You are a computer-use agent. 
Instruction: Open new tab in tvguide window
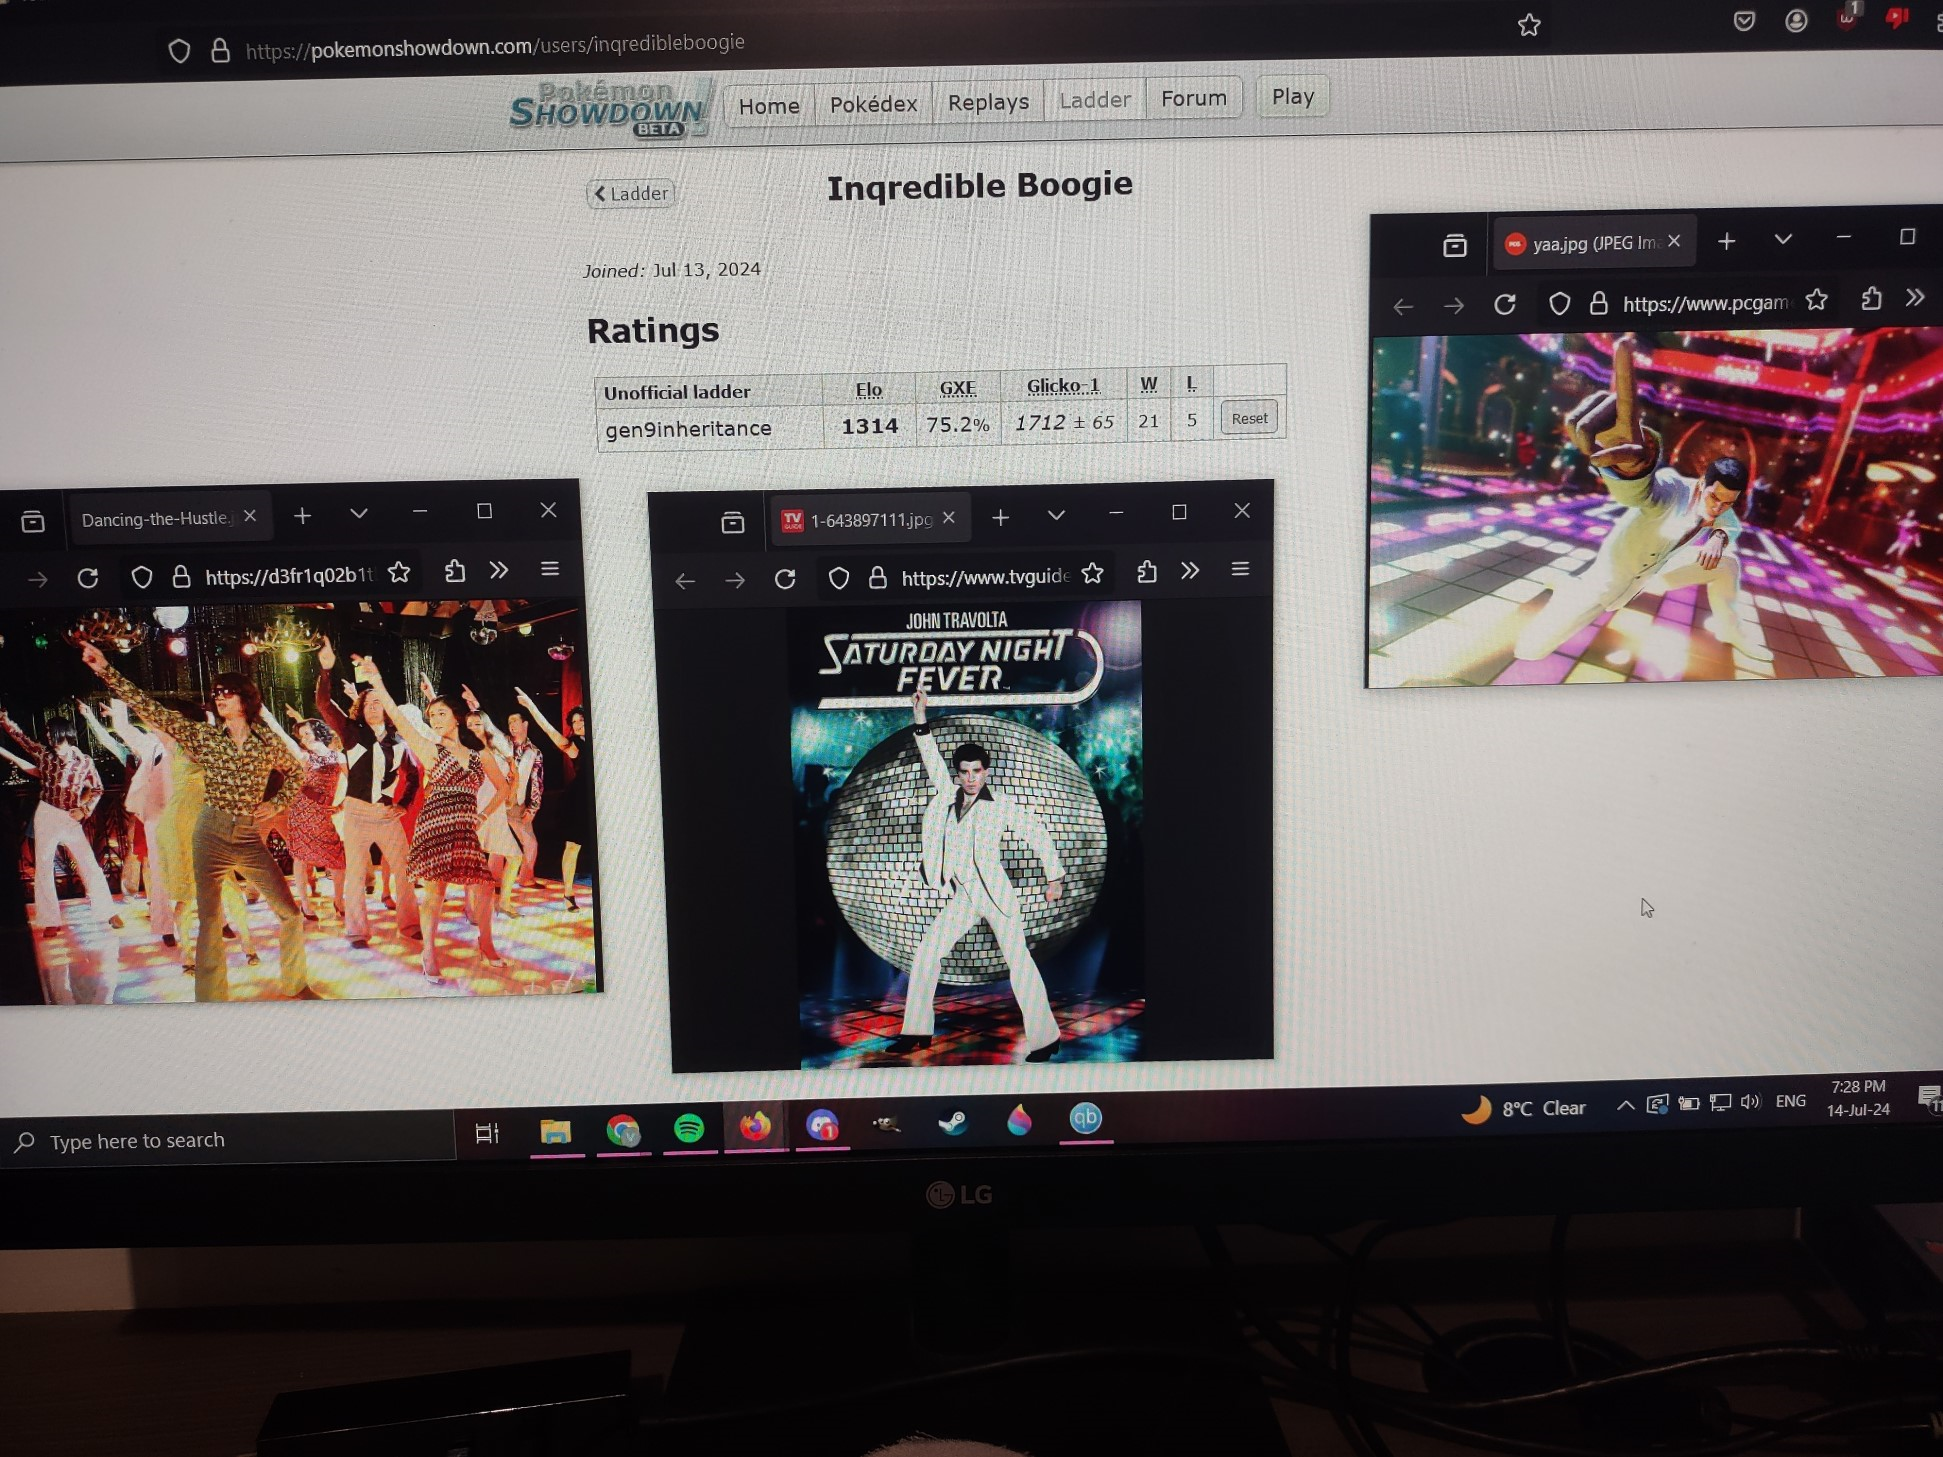[x=1000, y=517]
